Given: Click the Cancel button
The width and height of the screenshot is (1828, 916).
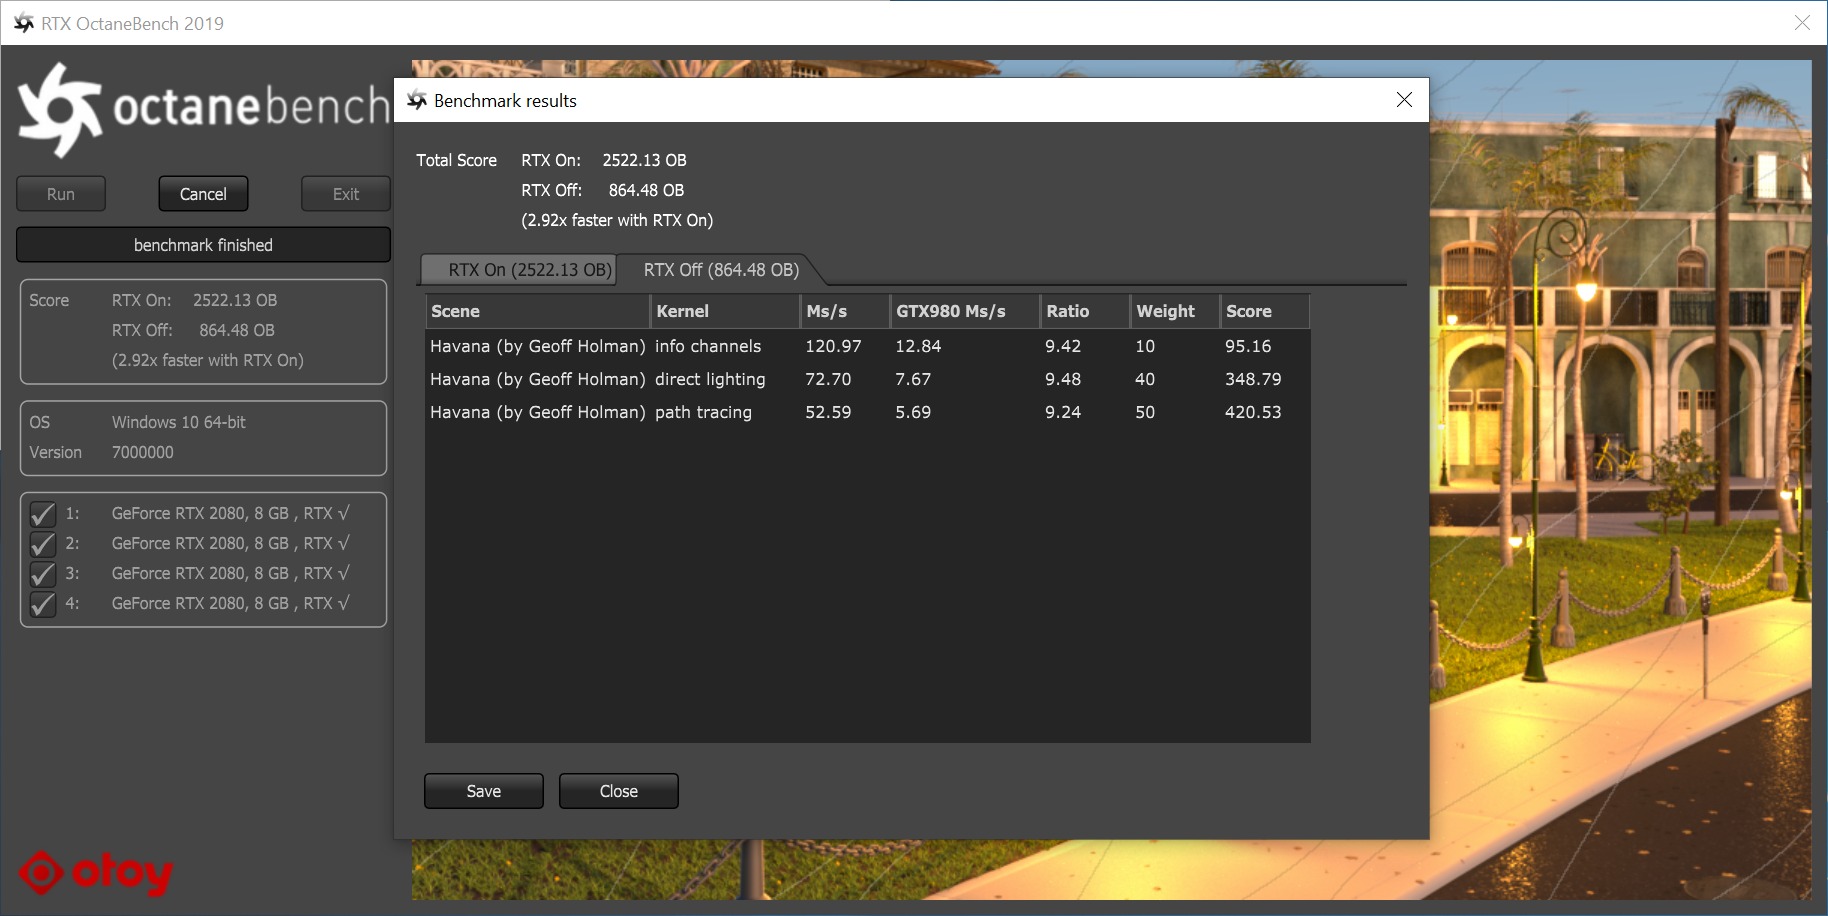Looking at the screenshot, I should [x=203, y=194].
